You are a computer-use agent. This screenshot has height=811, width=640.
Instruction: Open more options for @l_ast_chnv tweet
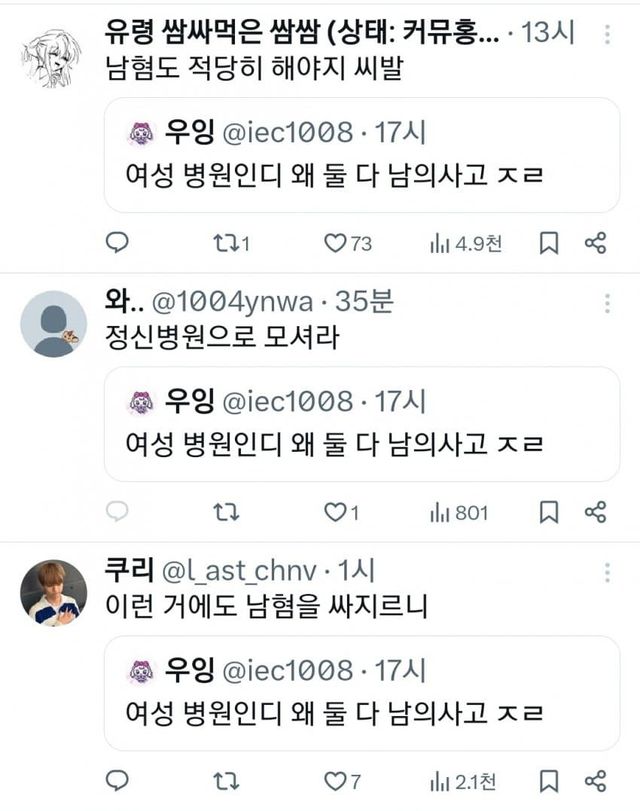point(607,572)
